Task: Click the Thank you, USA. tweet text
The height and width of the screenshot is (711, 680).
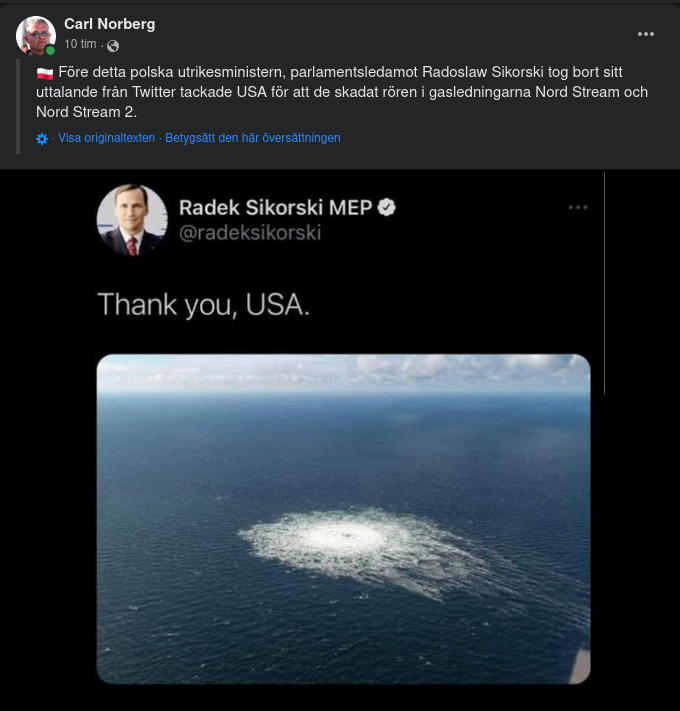Action: (203, 304)
